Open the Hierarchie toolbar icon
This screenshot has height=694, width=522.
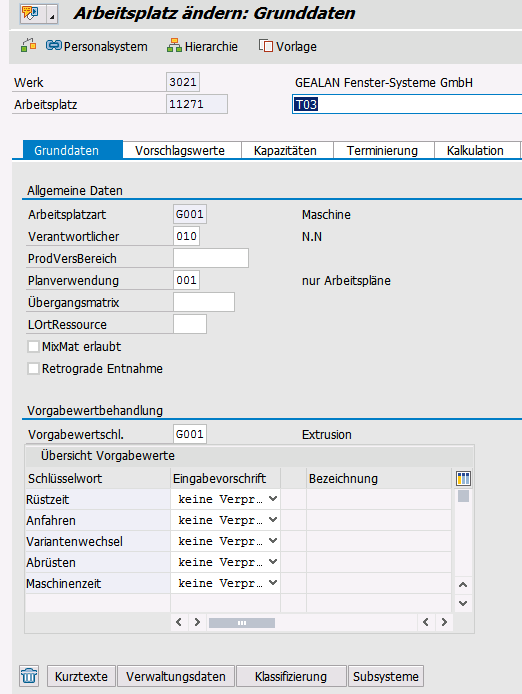point(174,46)
